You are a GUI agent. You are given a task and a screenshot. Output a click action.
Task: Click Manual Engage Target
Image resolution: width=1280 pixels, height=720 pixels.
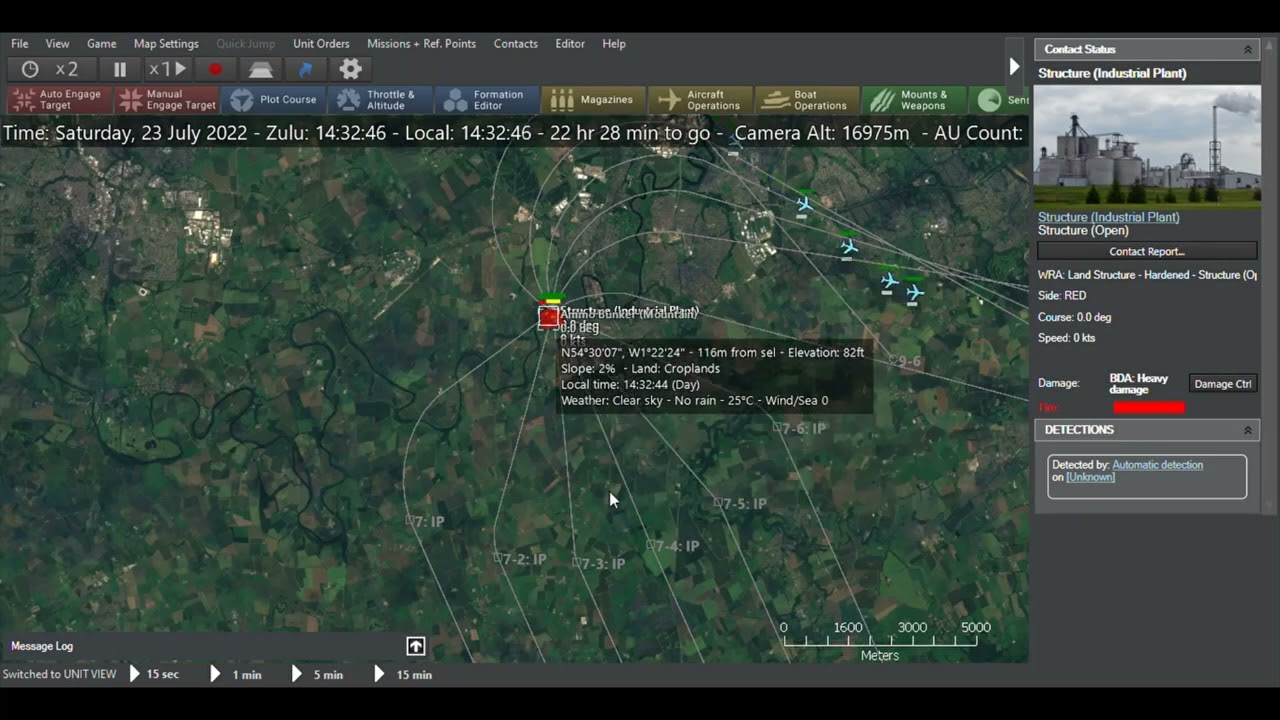167,100
